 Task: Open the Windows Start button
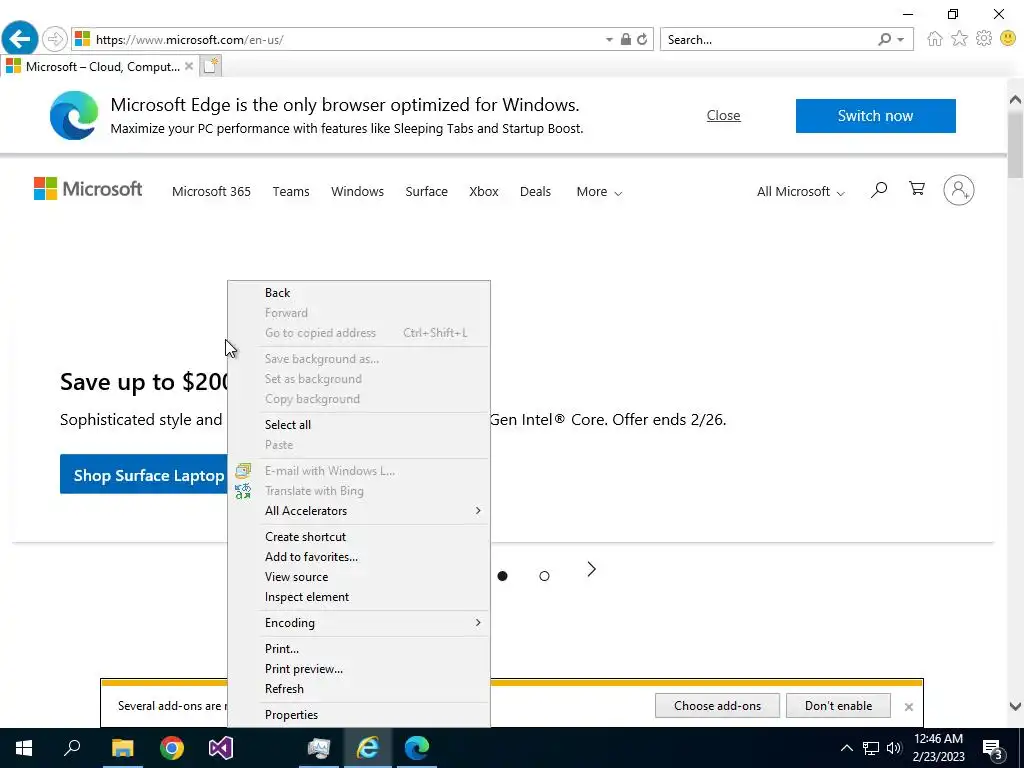(x=24, y=748)
